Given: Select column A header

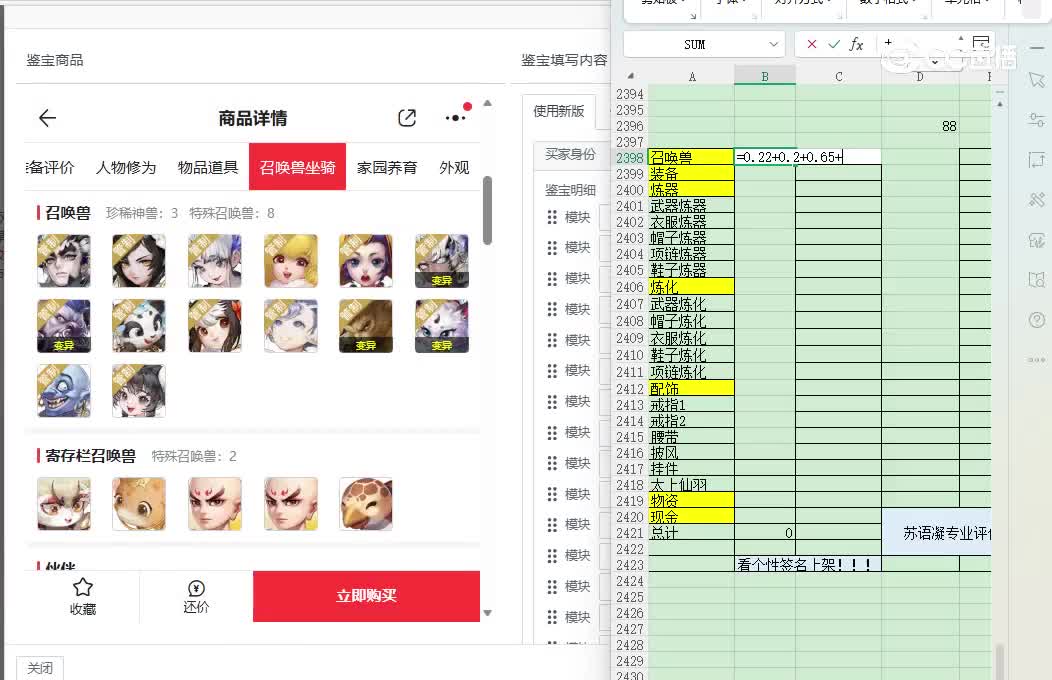Looking at the screenshot, I should (692, 76).
